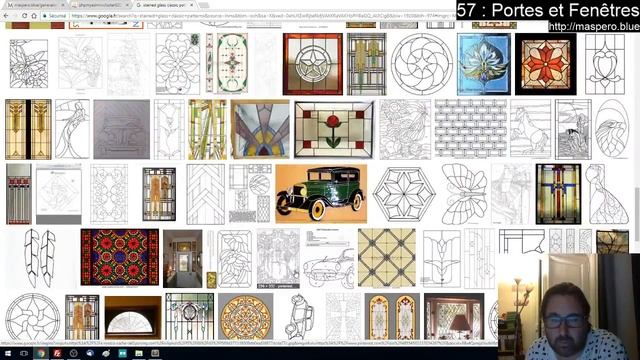Open the convertible car line drawing image
This screenshot has width=640, height=360.
(329, 259)
